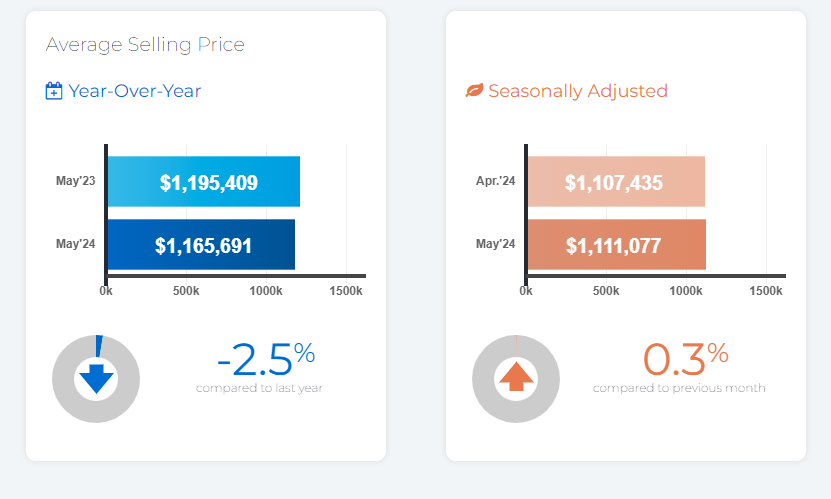Click the Average Selling Price title
Screen dimensions: 831x499
click(x=145, y=44)
